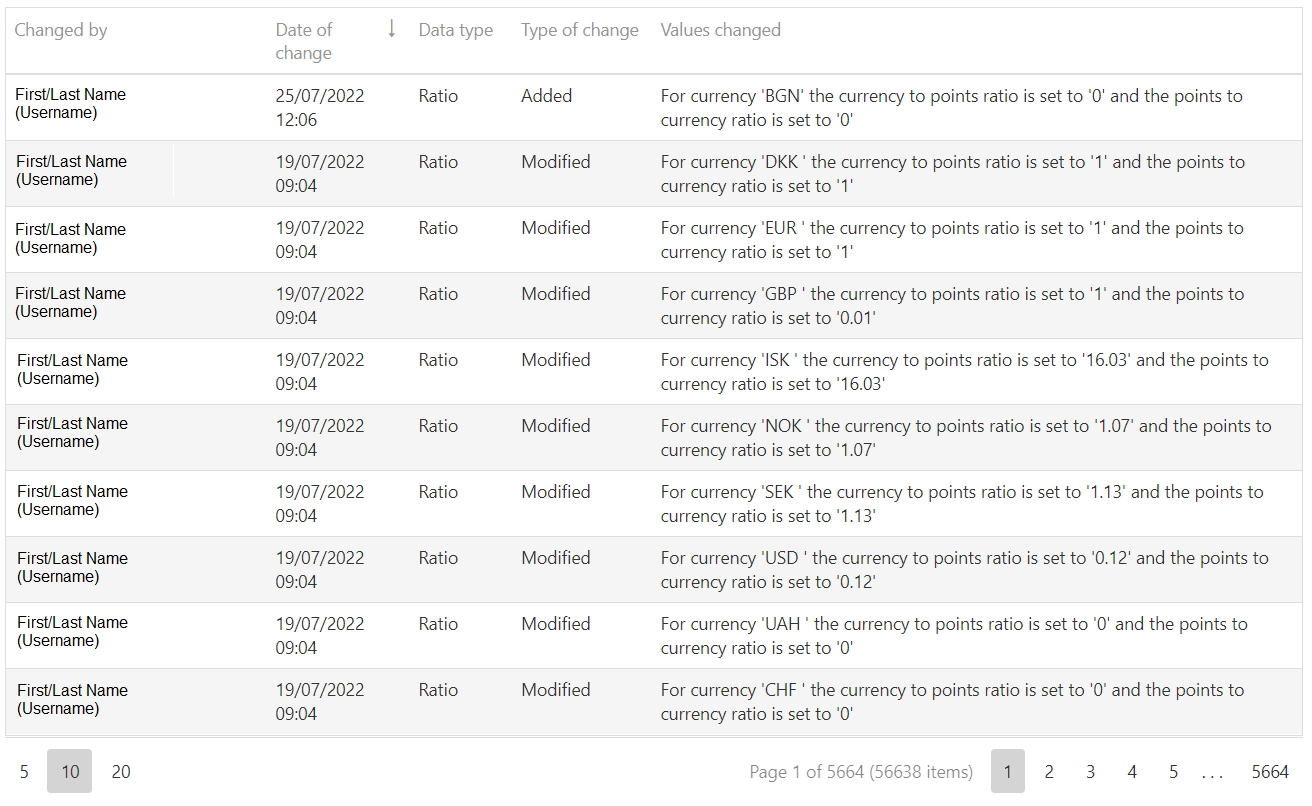Click the Date of change column header

tap(304, 41)
